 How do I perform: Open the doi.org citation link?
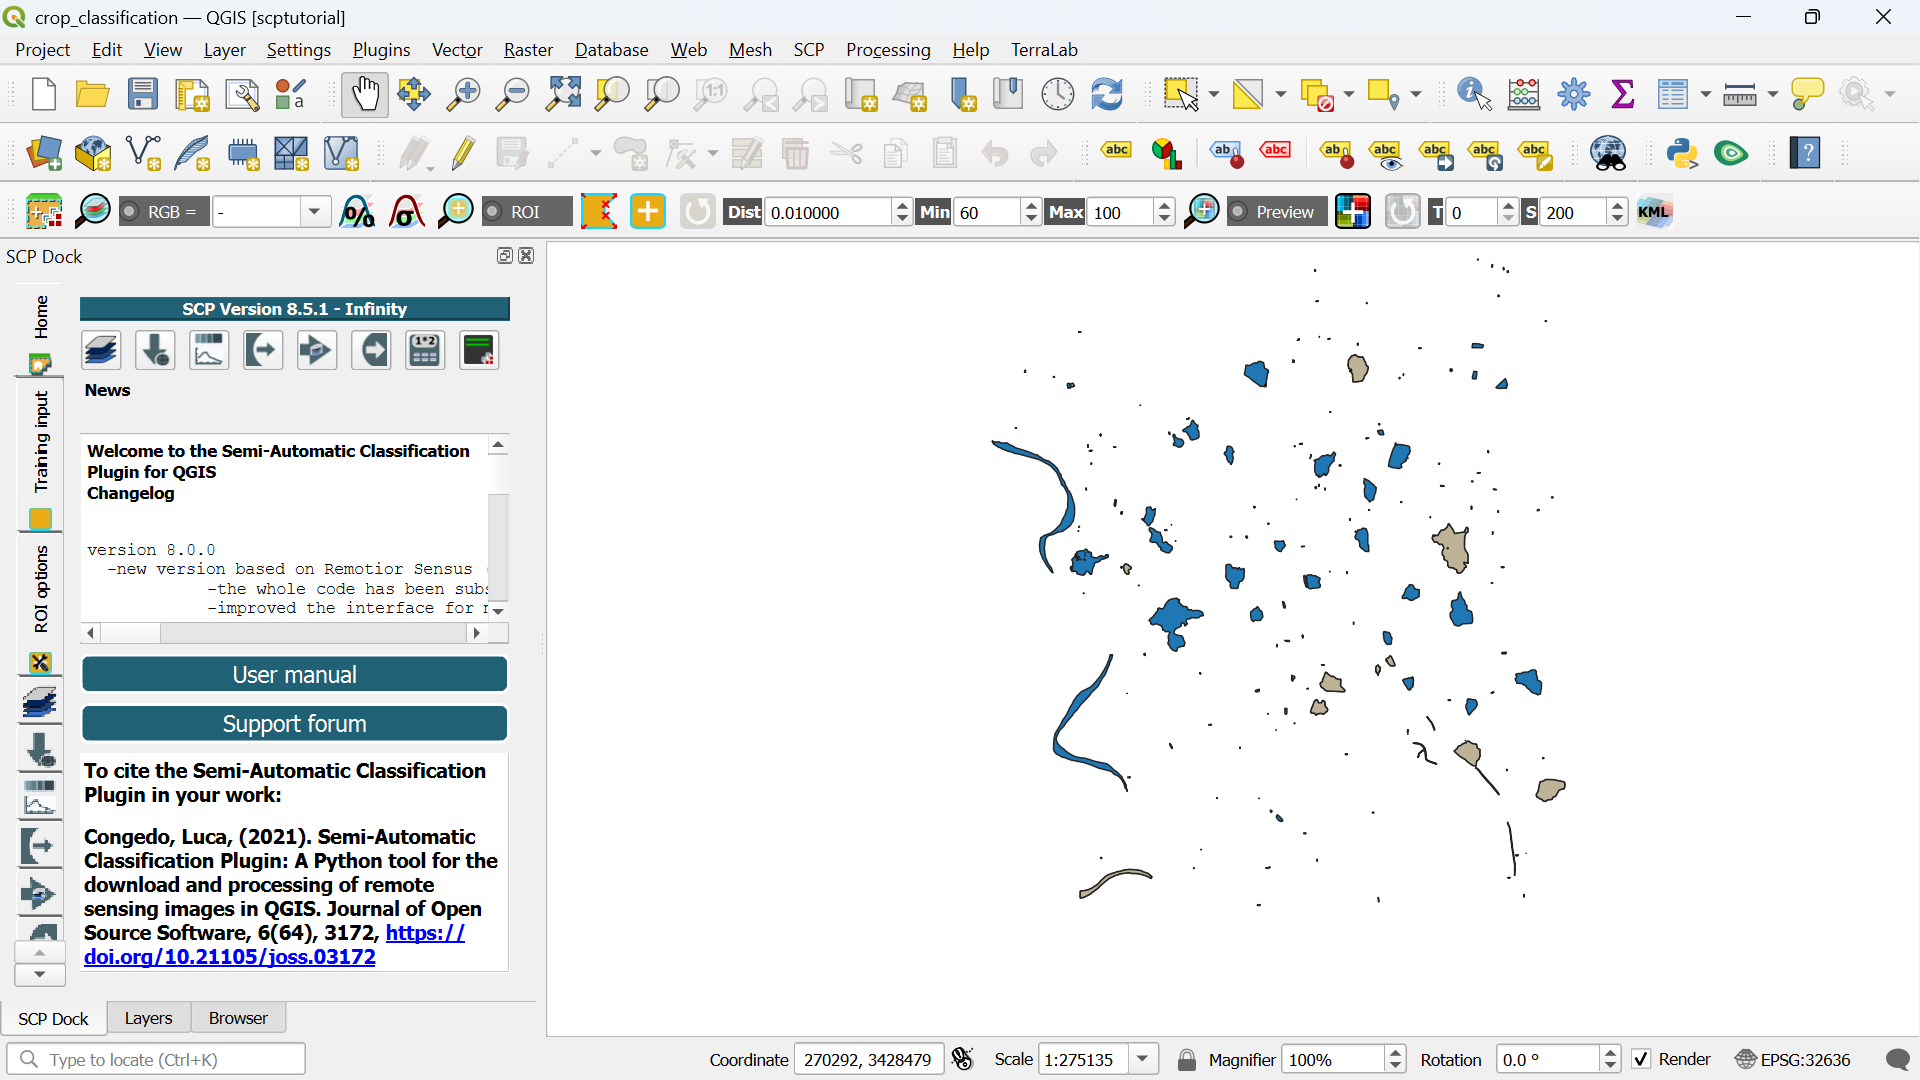(230, 957)
